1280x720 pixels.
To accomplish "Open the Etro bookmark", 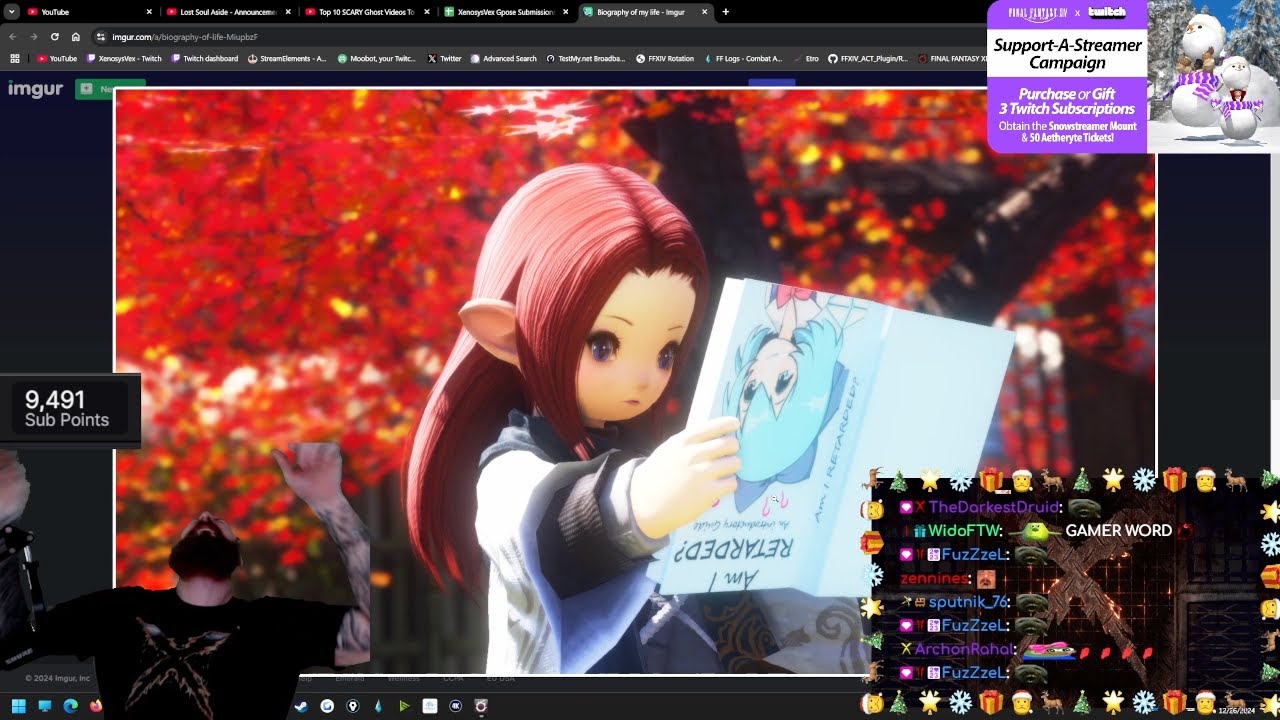I will pos(805,59).
